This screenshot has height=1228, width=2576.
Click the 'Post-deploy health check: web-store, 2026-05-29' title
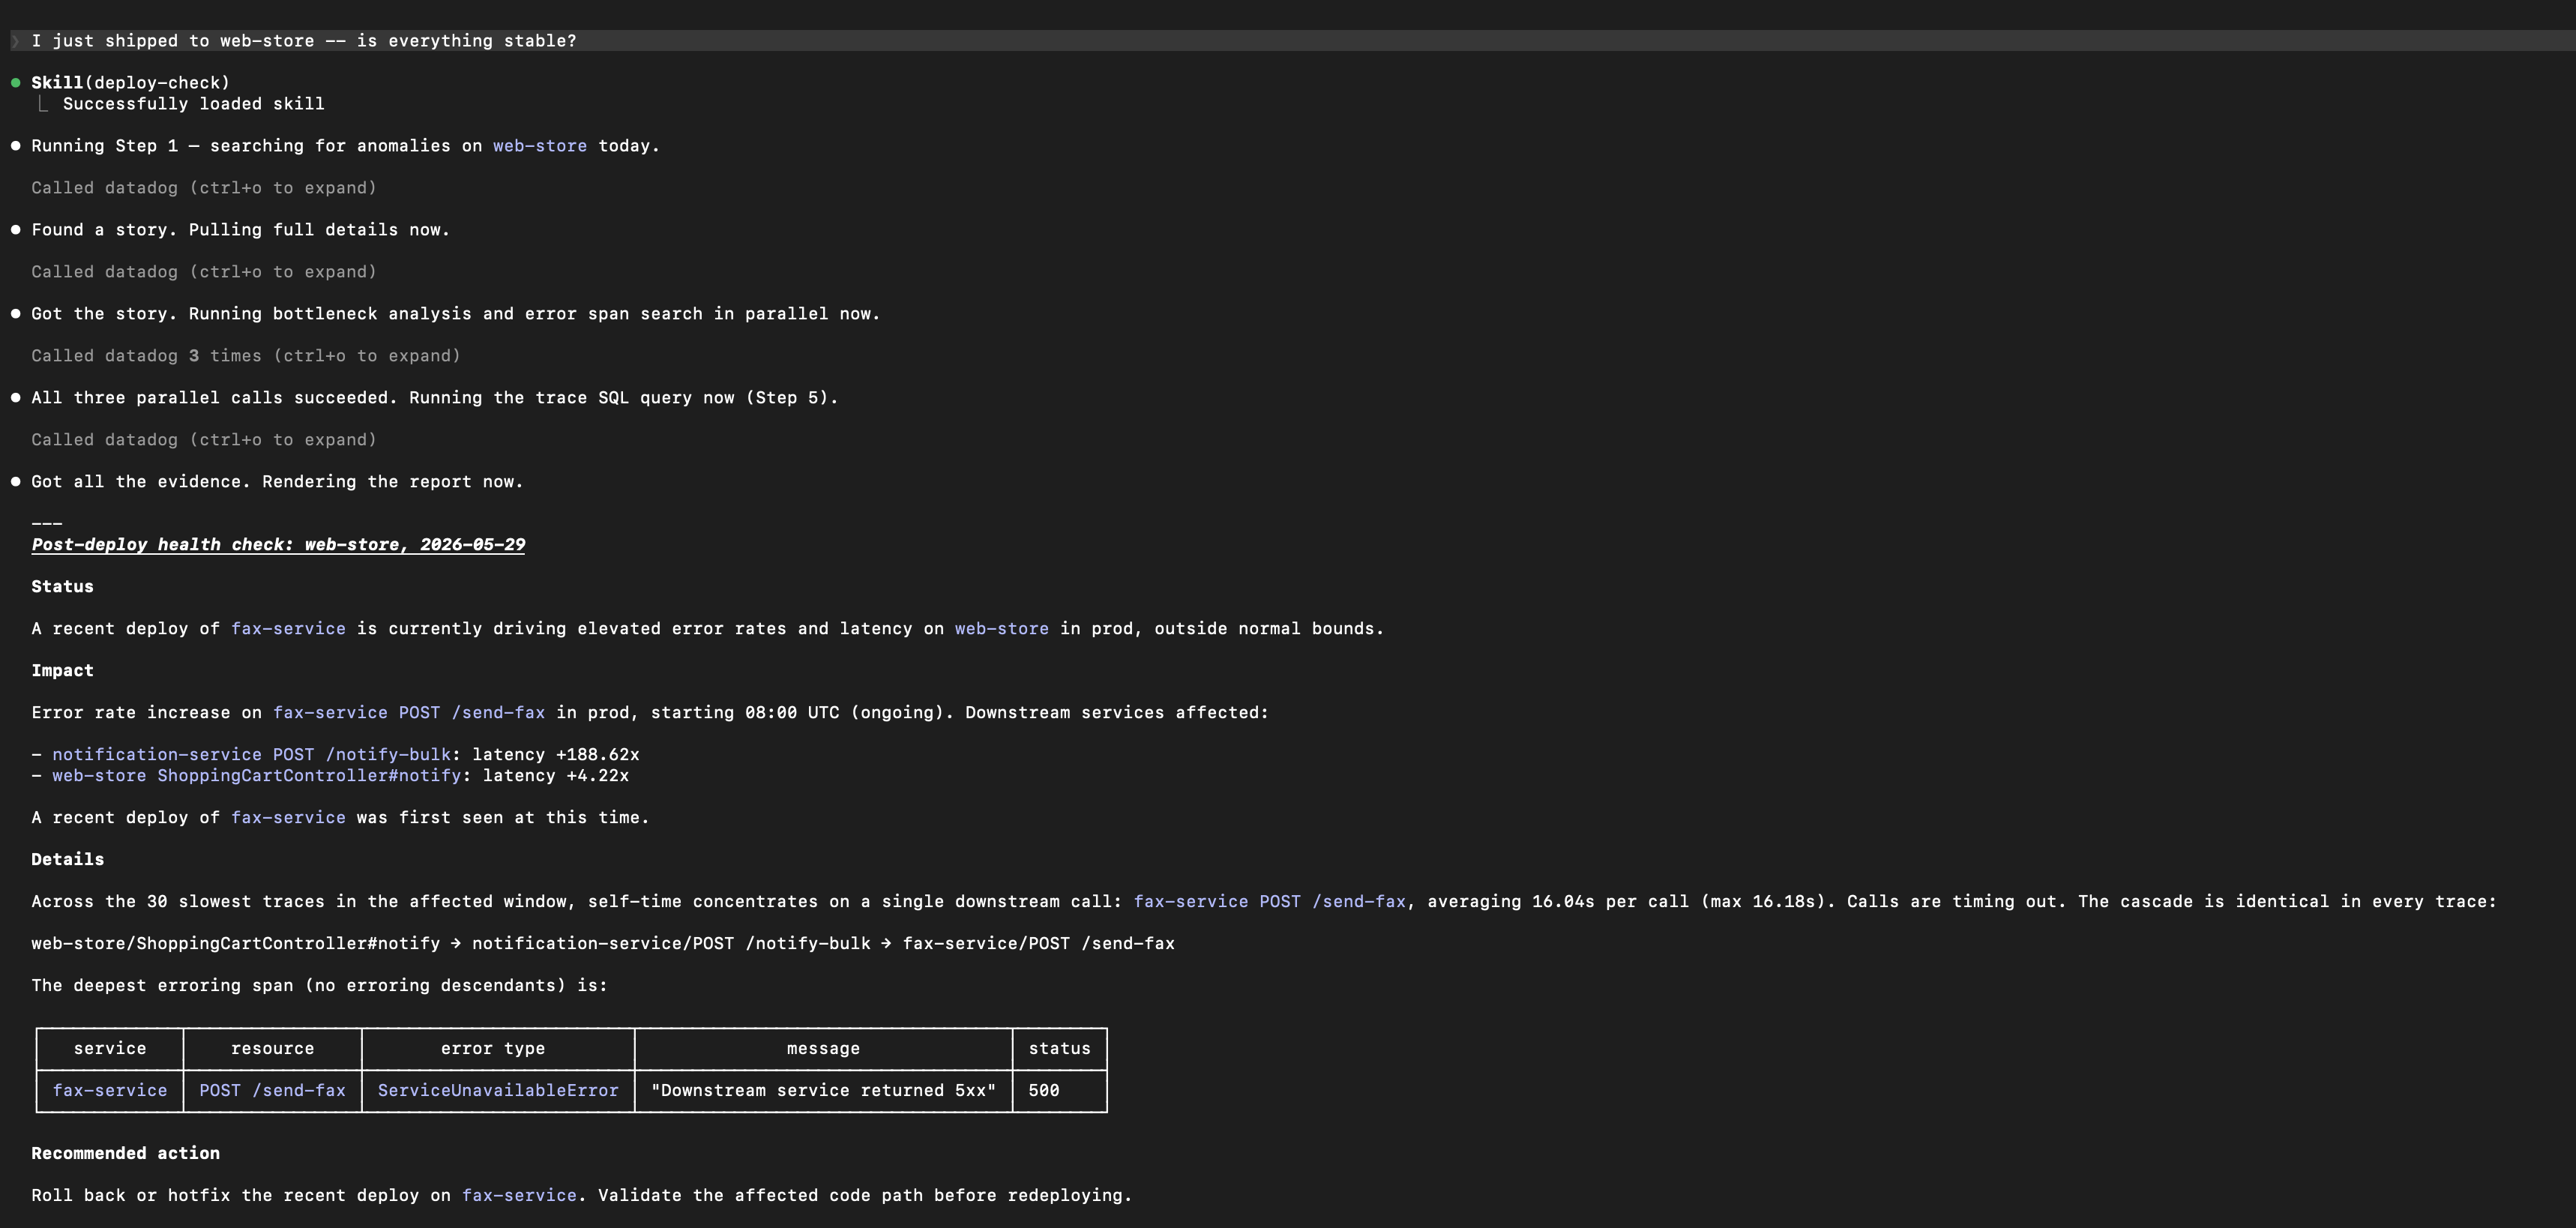[278, 545]
